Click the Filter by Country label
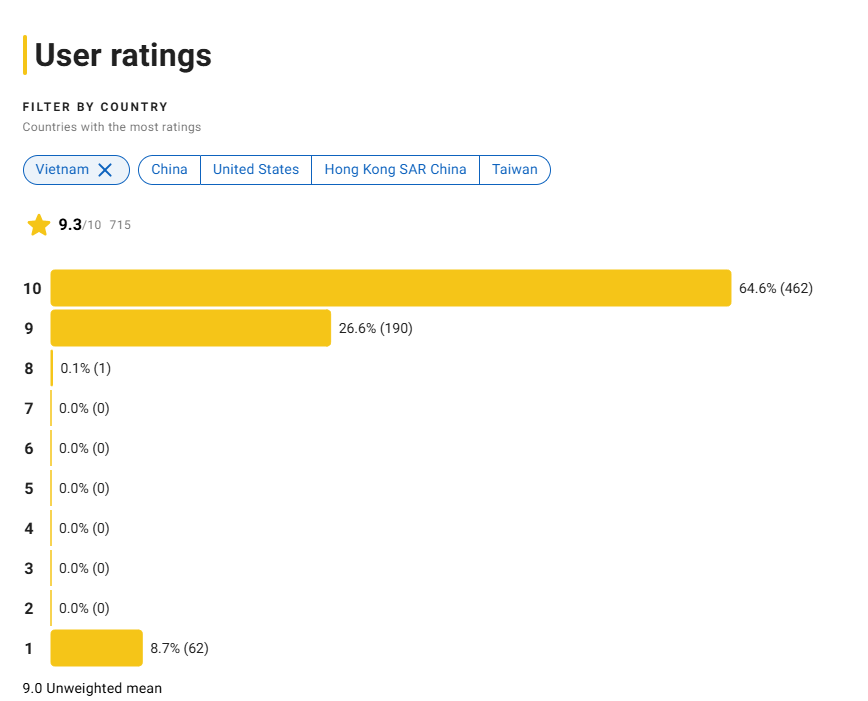This screenshot has width=868, height=701. coord(95,107)
